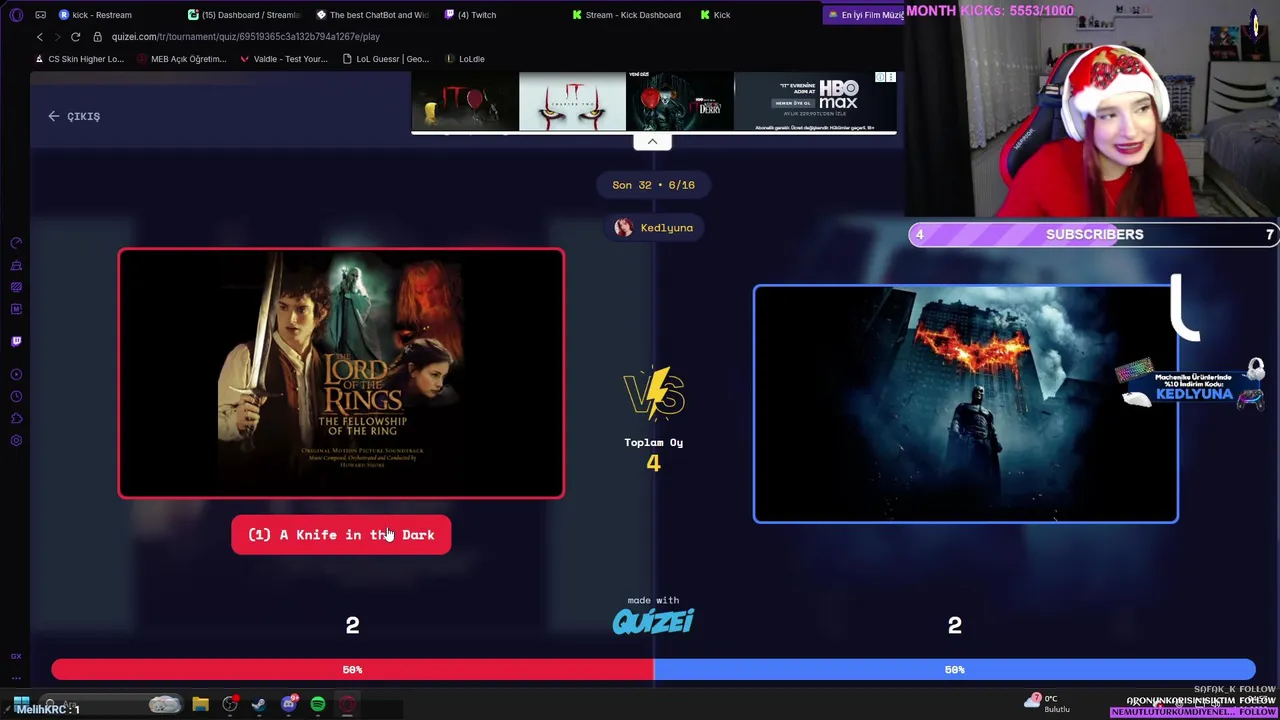Open Opera GX menu logo

pyautogui.click(x=16, y=15)
